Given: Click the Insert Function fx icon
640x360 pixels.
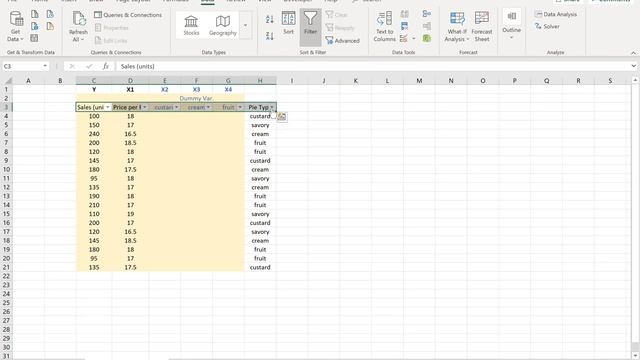Looking at the screenshot, I should click(105, 66).
